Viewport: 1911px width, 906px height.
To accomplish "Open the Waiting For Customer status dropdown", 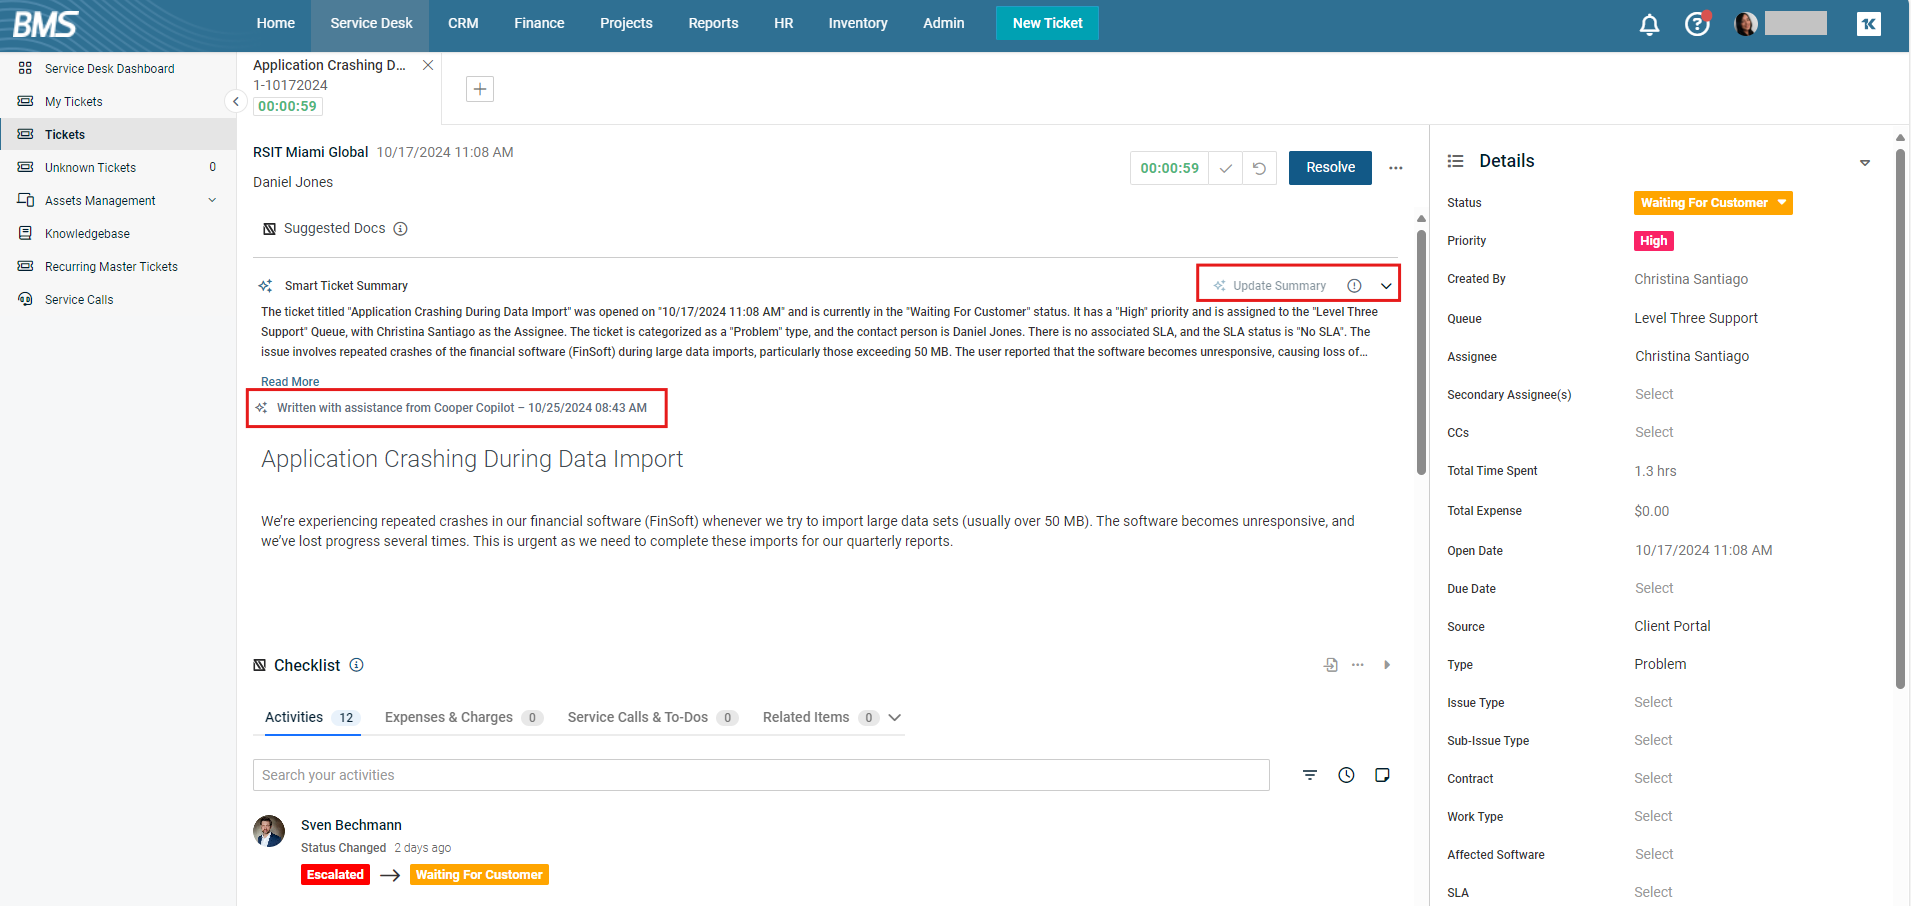I will click(x=1712, y=203).
